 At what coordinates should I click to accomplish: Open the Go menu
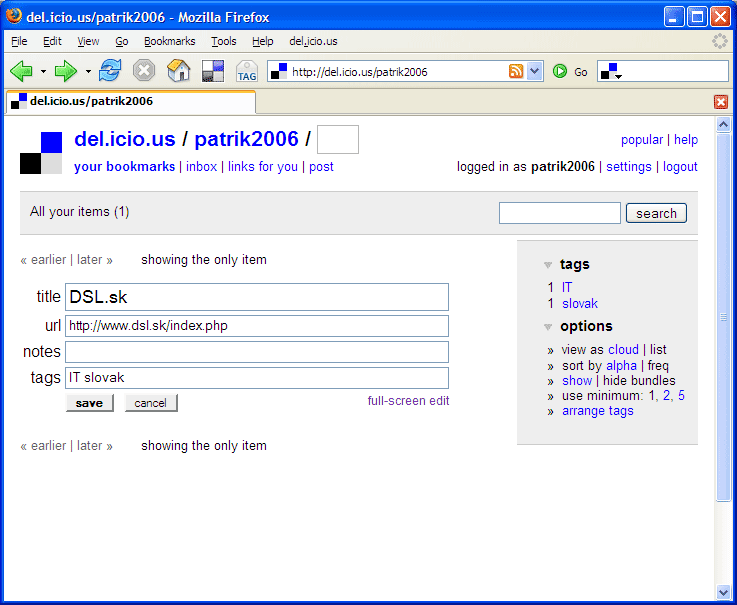tap(122, 41)
